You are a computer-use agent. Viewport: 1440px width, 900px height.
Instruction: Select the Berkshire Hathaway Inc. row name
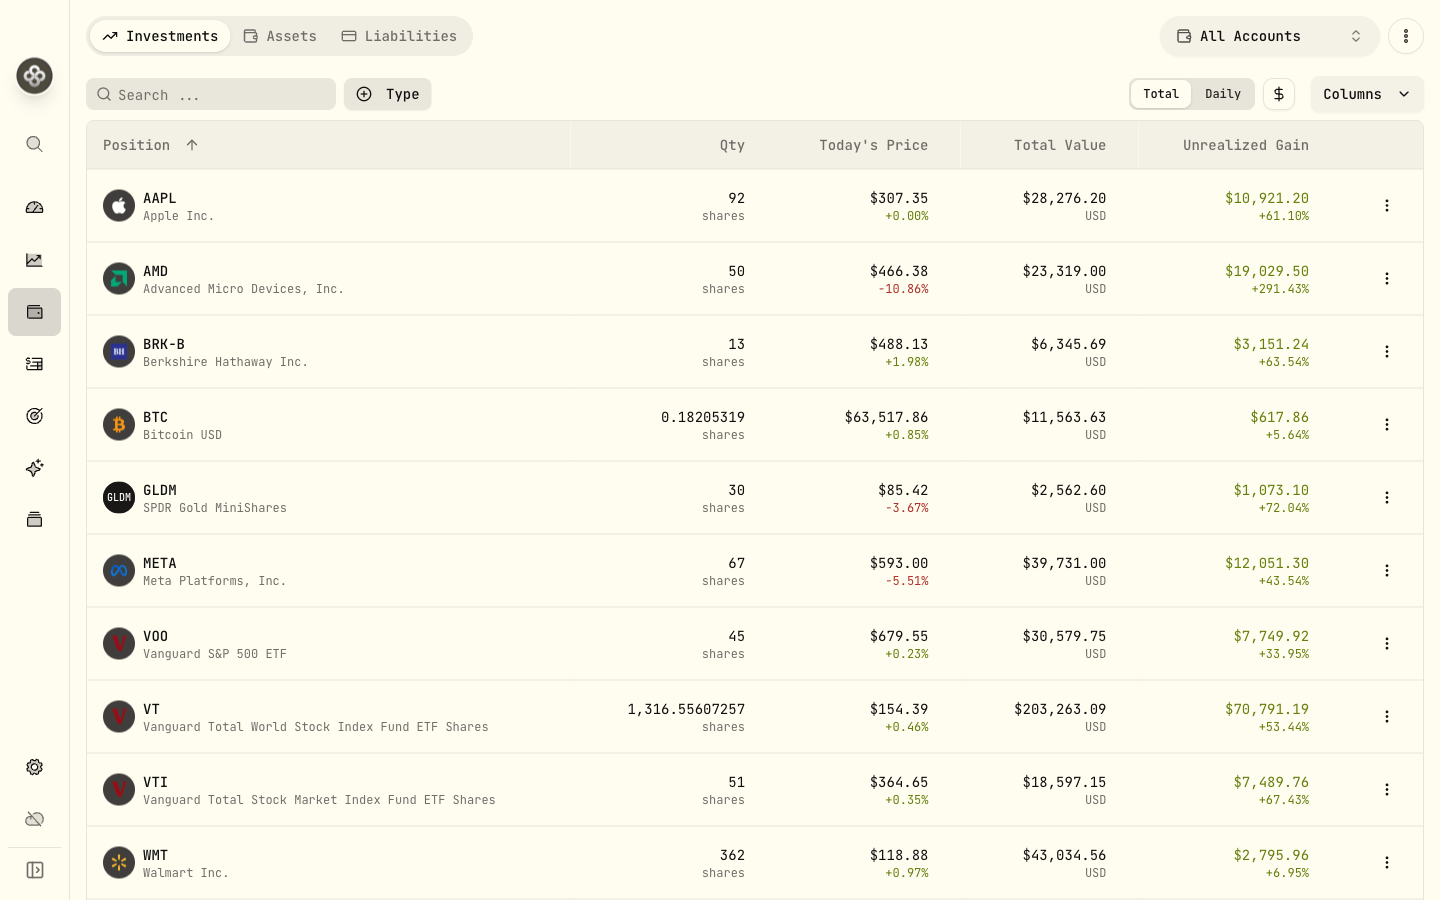click(x=225, y=362)
